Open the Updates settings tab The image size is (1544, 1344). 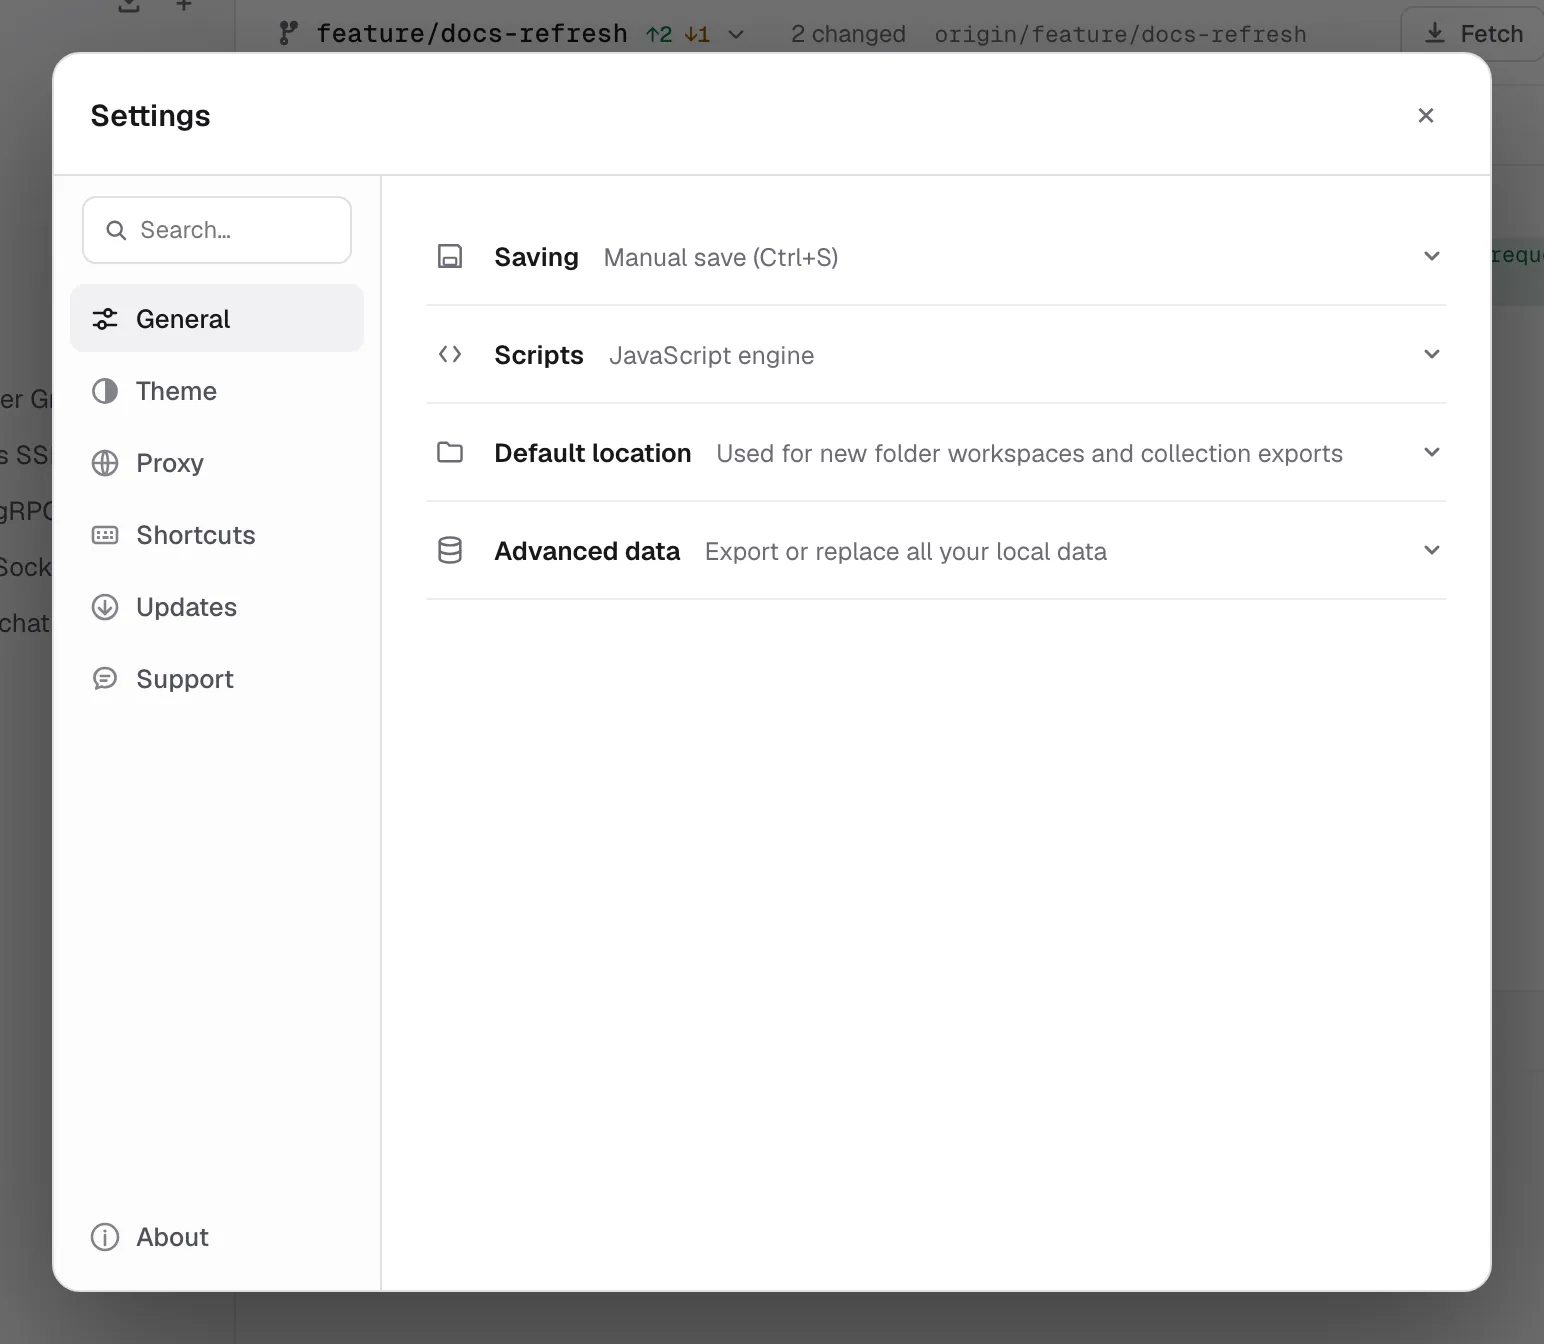[217, 607]
